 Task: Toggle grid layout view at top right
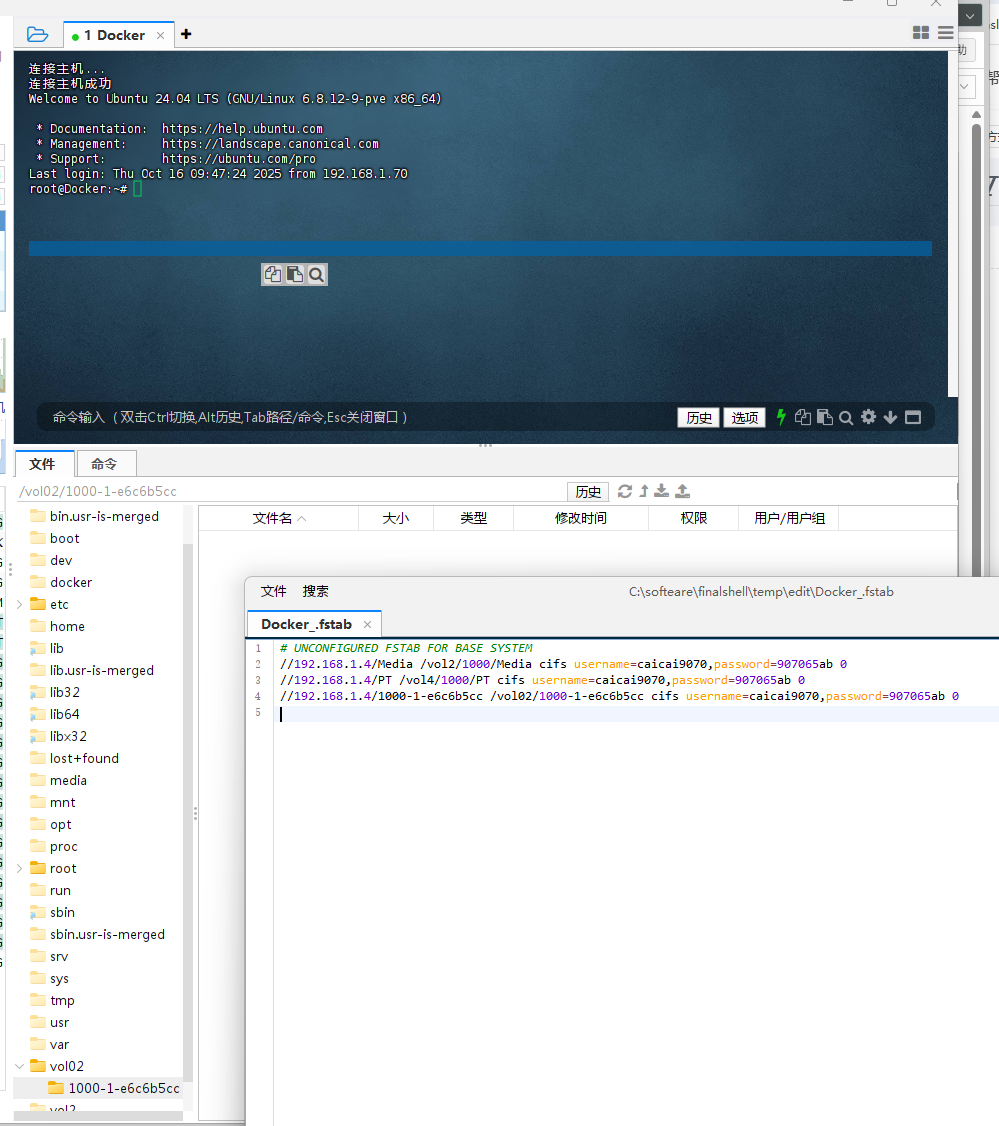tap(921, 33)
